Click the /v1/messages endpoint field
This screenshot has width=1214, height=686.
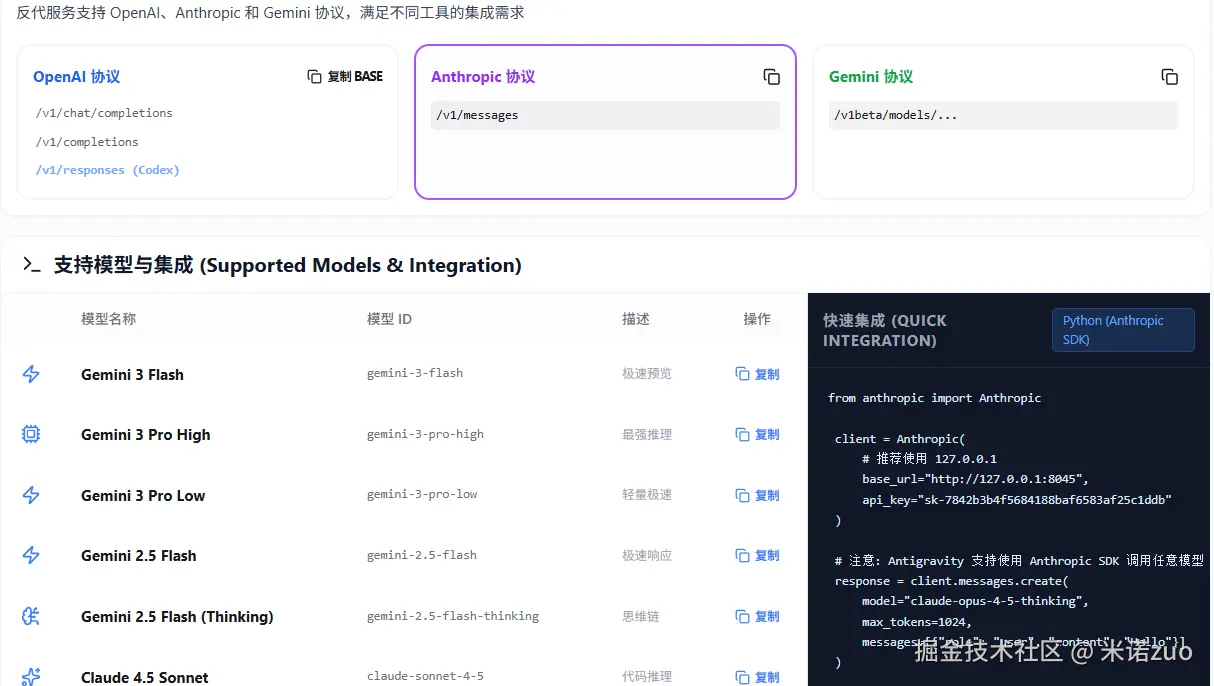point(605,115)
